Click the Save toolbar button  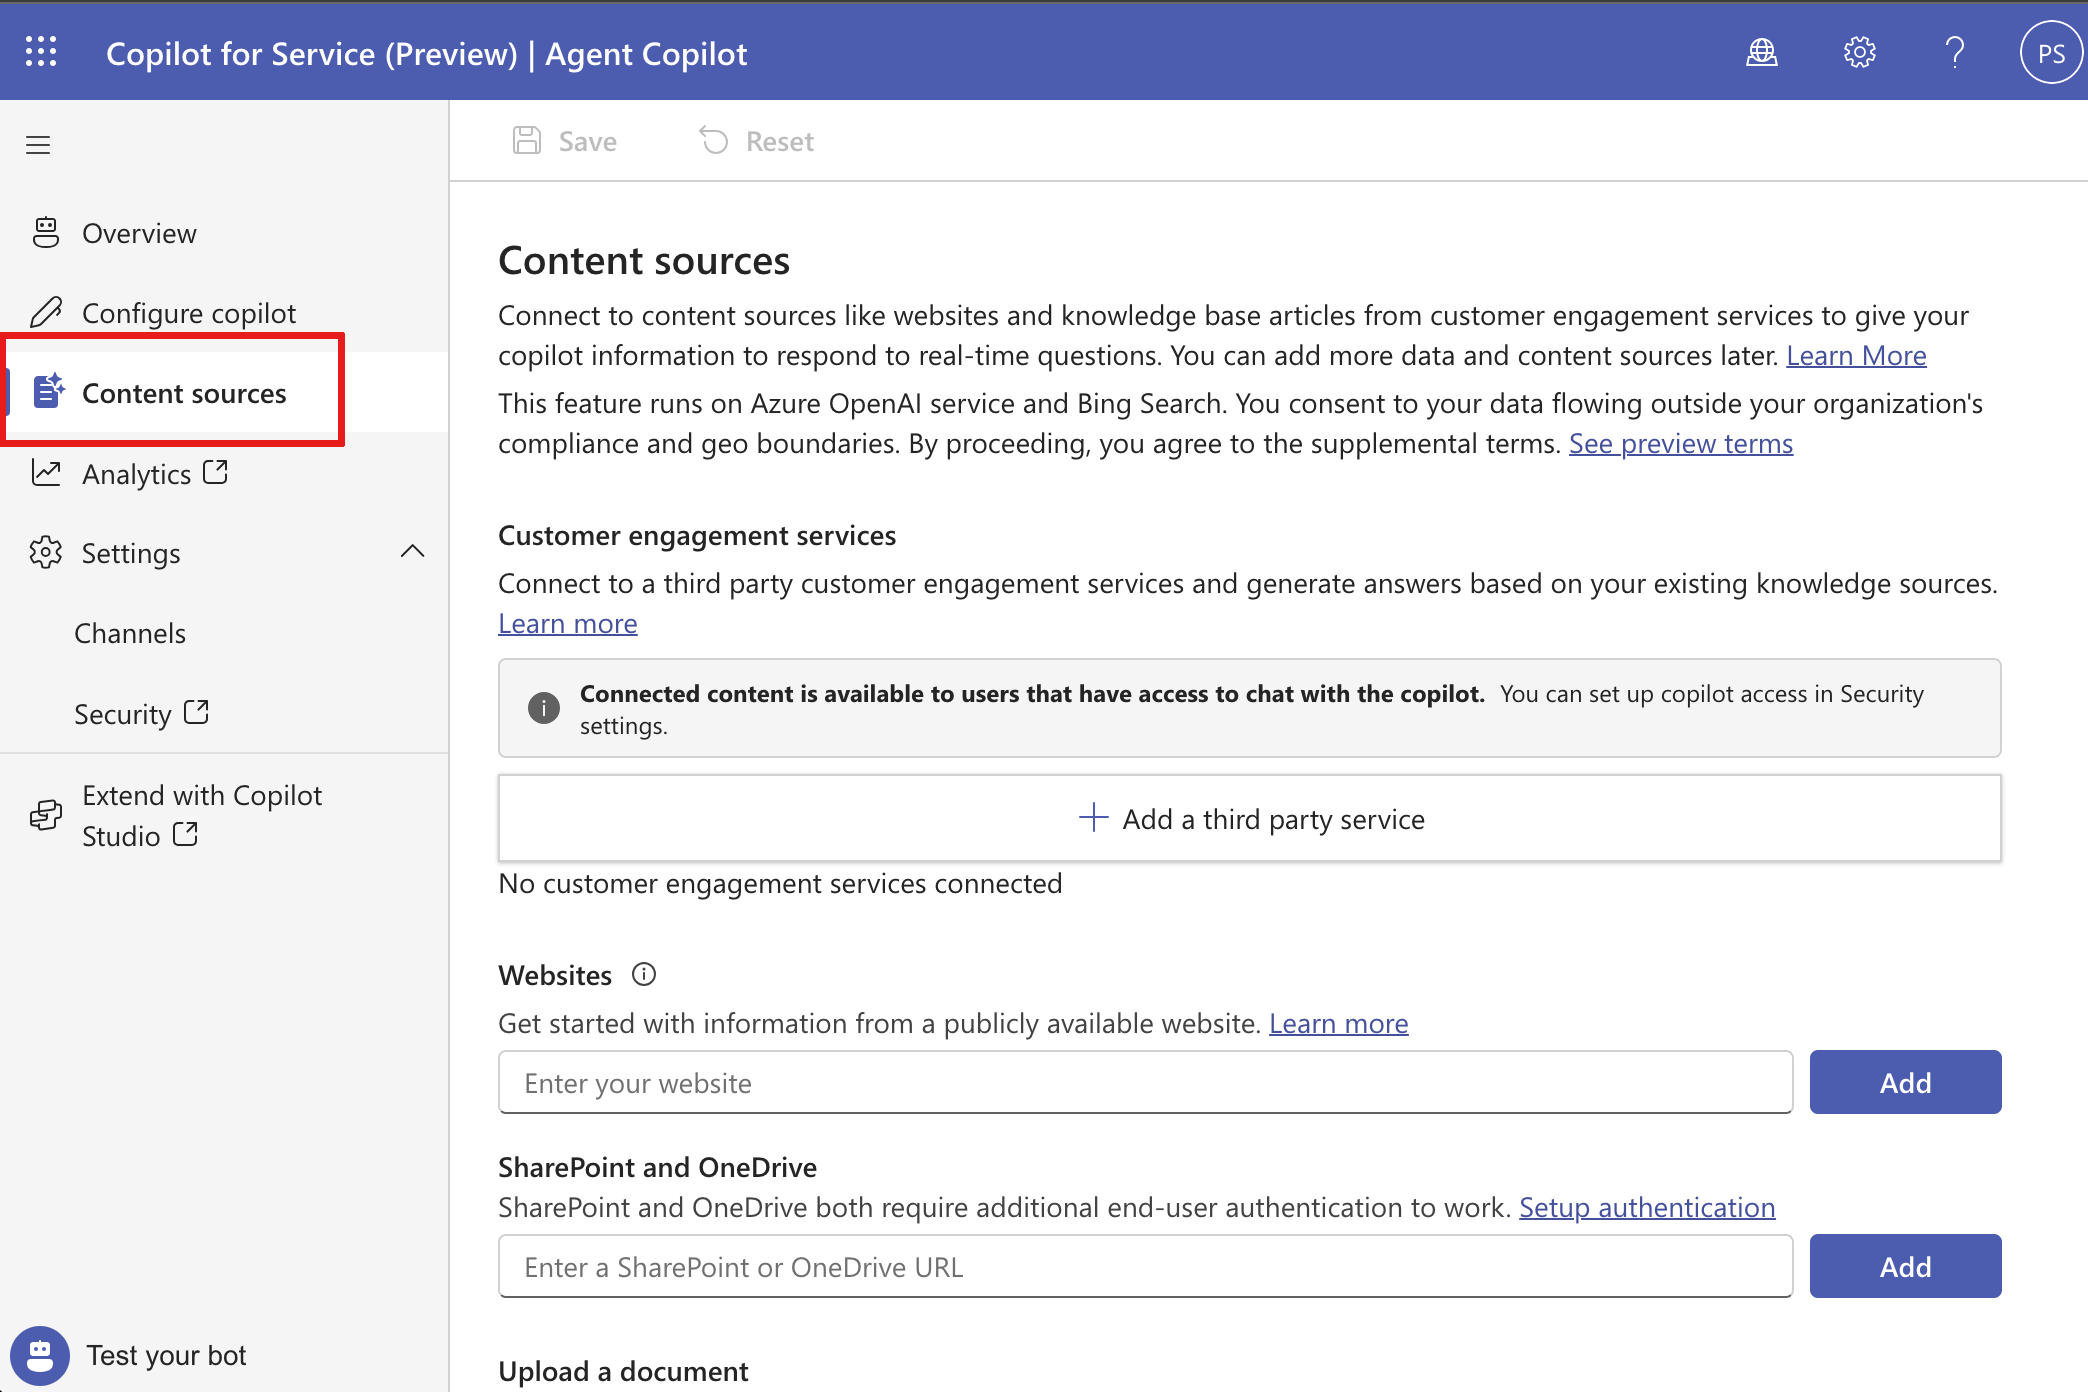[x=565, y=141]
